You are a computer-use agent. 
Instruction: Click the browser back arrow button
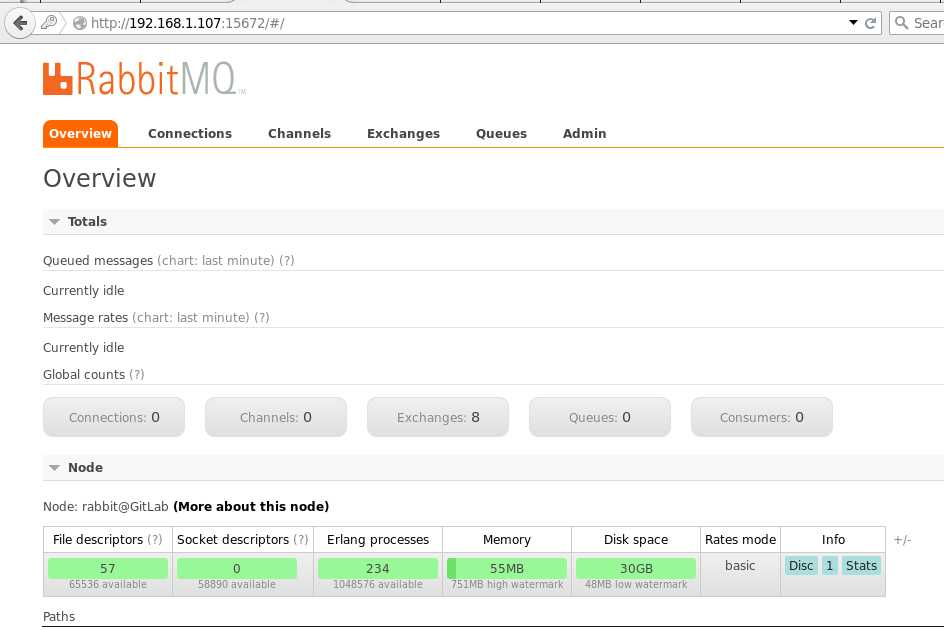point(20,23)
